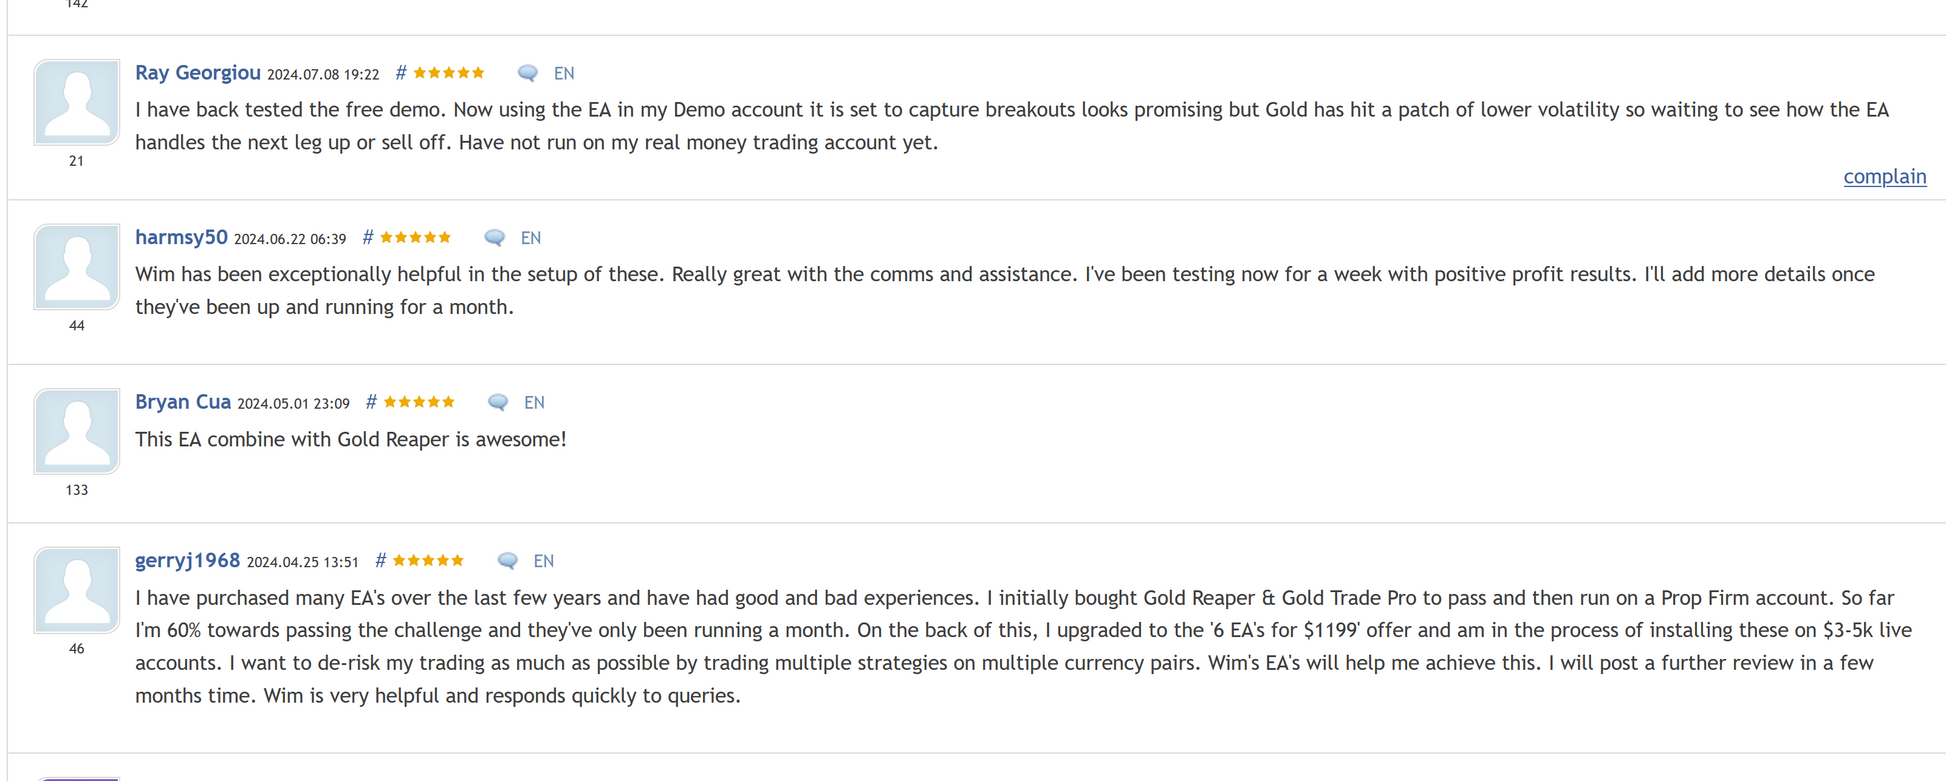Click Bryan Cua's avatar picture

click(x=77, y=431)
